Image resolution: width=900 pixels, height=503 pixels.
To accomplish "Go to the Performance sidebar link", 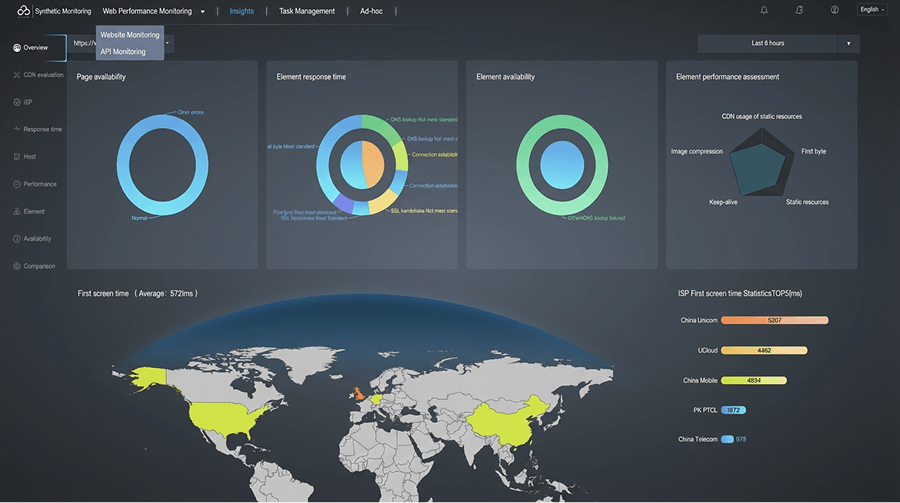I will 40,184.
